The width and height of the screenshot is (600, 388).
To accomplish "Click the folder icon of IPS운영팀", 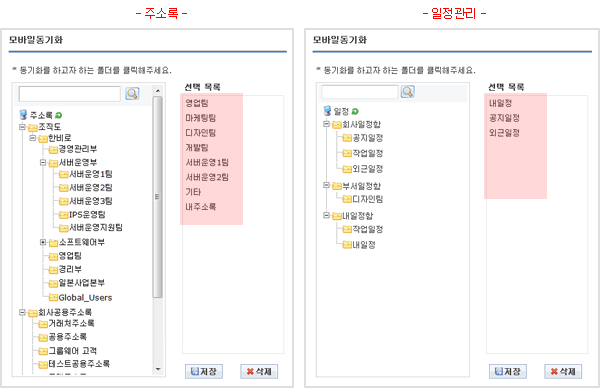I will click(64, 215).
